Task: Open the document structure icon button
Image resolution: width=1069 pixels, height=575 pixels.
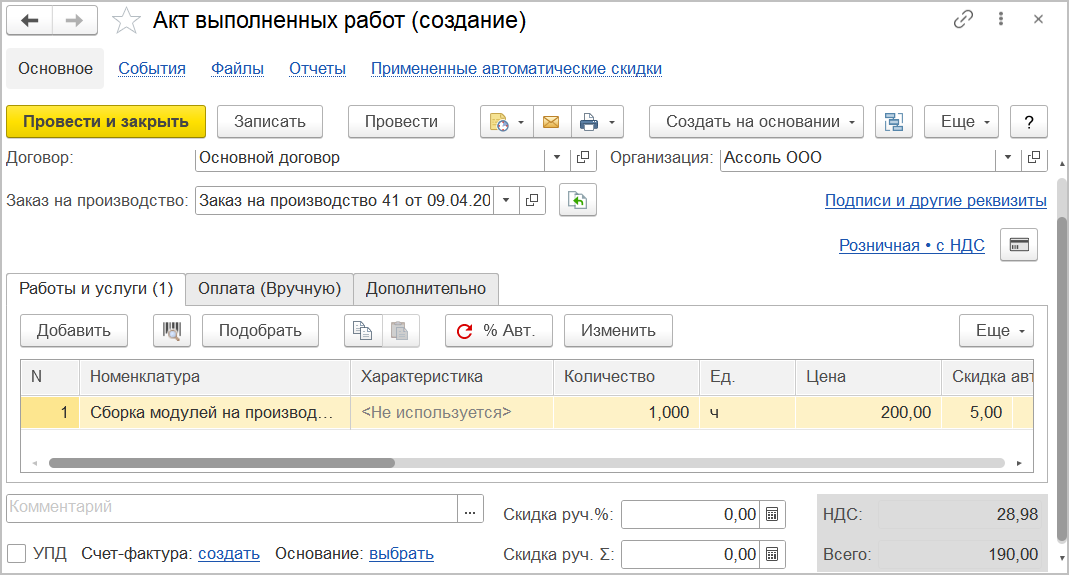Action: 894,122
